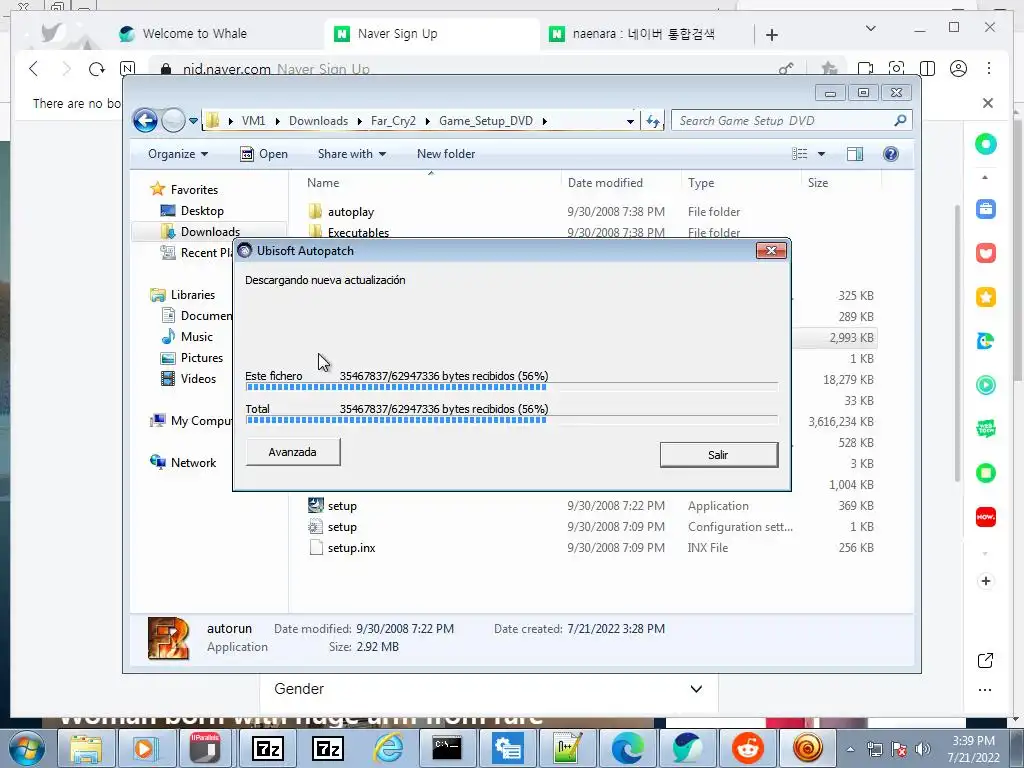The image size is (1024, 768).
Task: Open Favorites in navigation pane
Action: (x=194, y=189)
